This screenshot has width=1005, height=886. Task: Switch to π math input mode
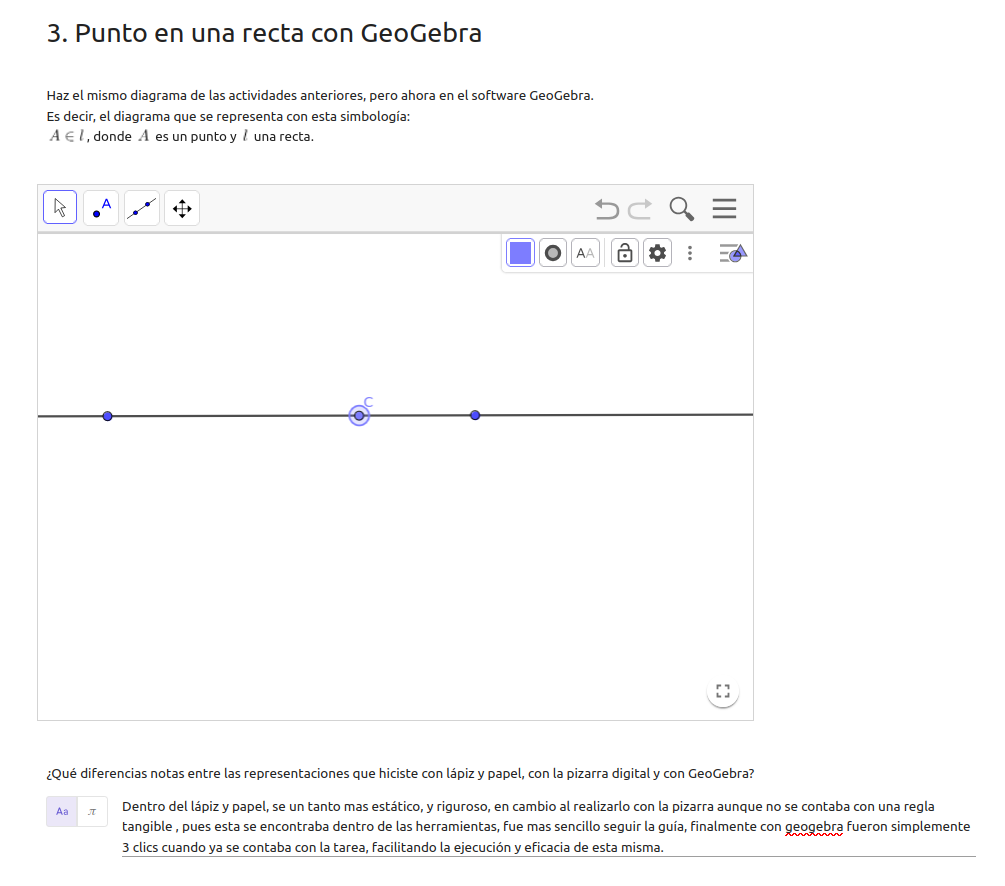pyautogui.click(x=92, y=811)
